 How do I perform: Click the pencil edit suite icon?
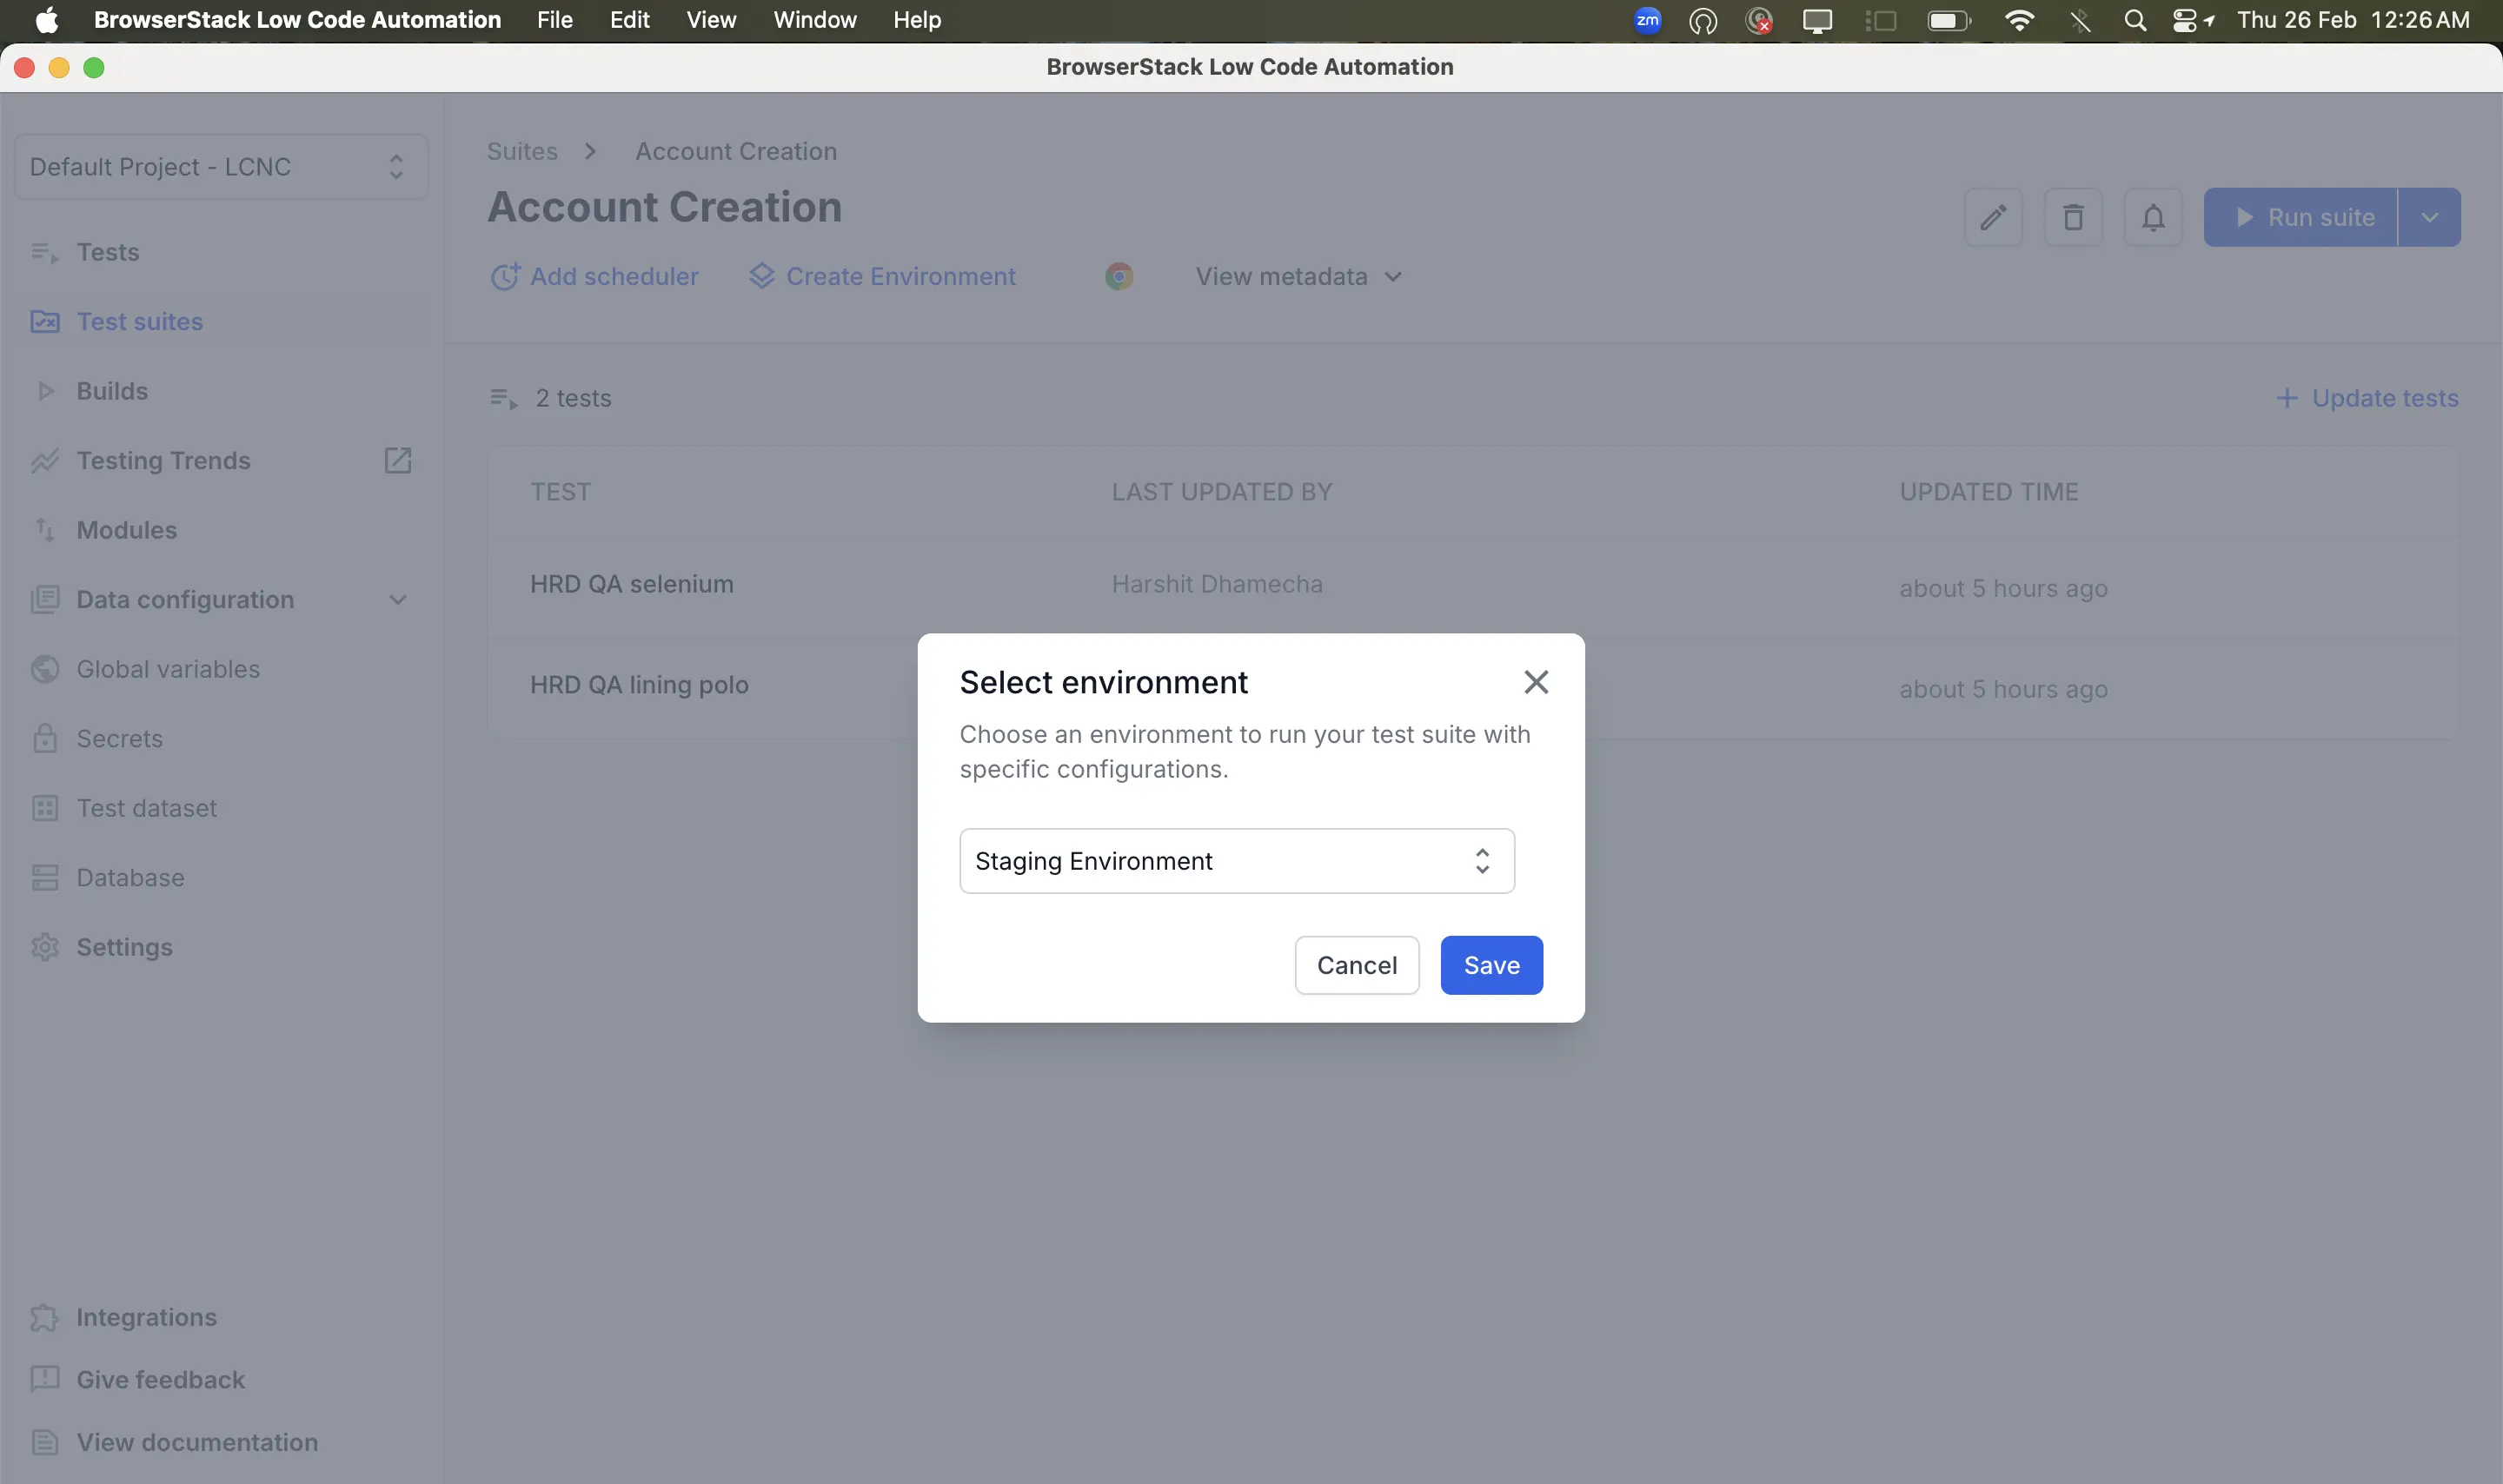tap(1993, 217)
